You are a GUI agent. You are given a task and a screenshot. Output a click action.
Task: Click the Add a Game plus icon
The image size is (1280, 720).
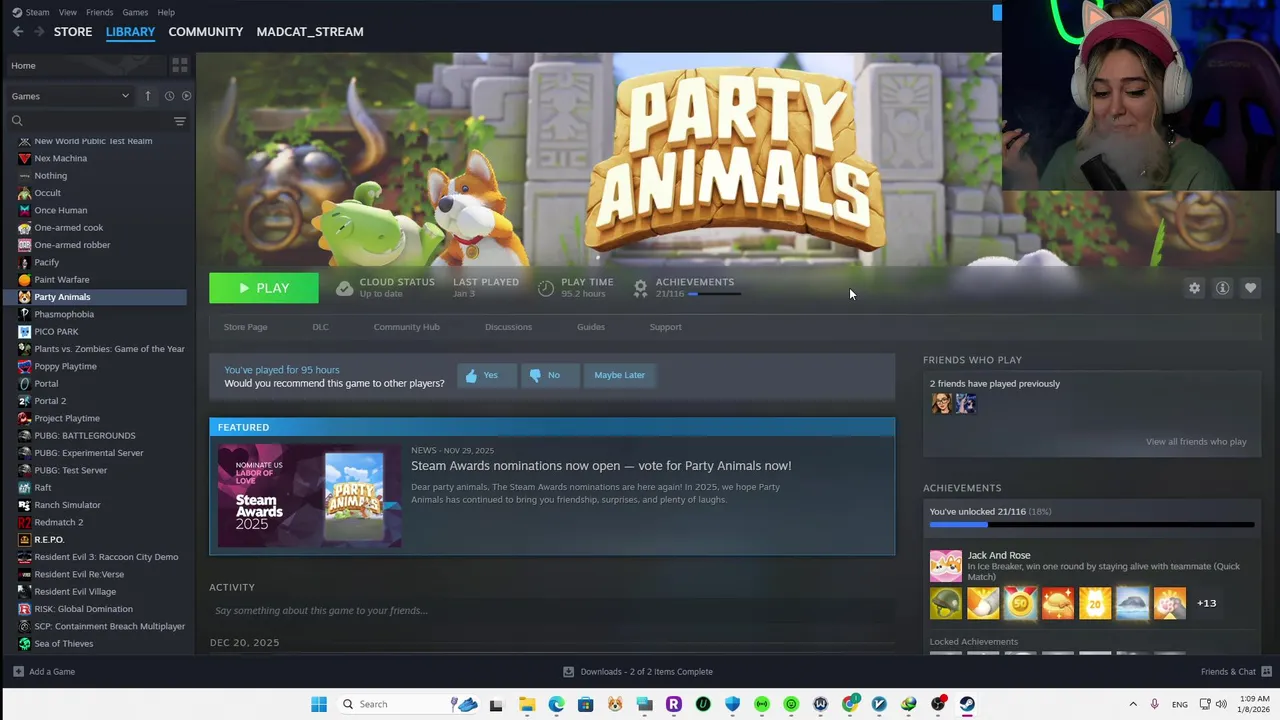click(18, 672)
